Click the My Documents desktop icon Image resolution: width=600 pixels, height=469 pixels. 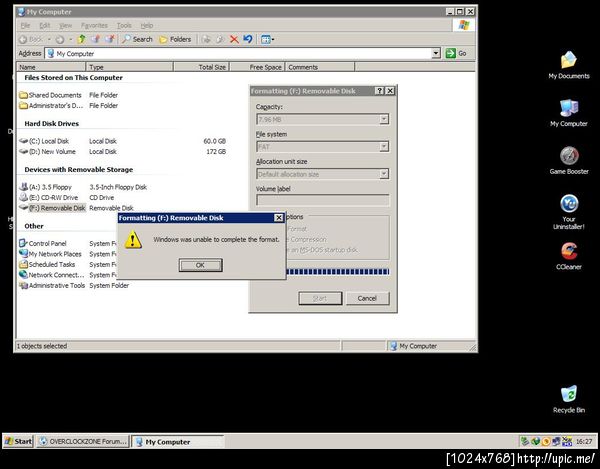click(x=569, y=65)
